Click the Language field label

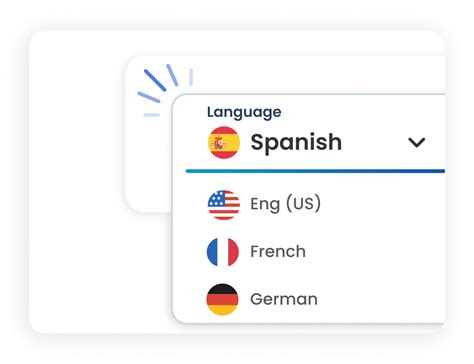244,112
